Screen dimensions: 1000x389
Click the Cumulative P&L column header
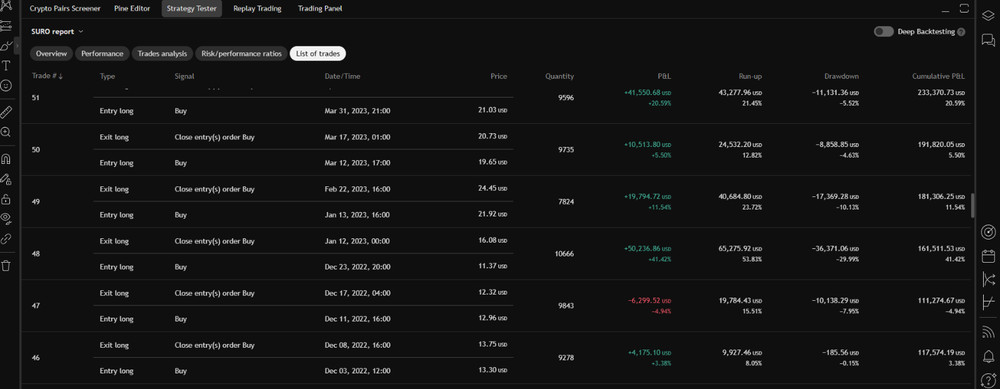[939, 76]
